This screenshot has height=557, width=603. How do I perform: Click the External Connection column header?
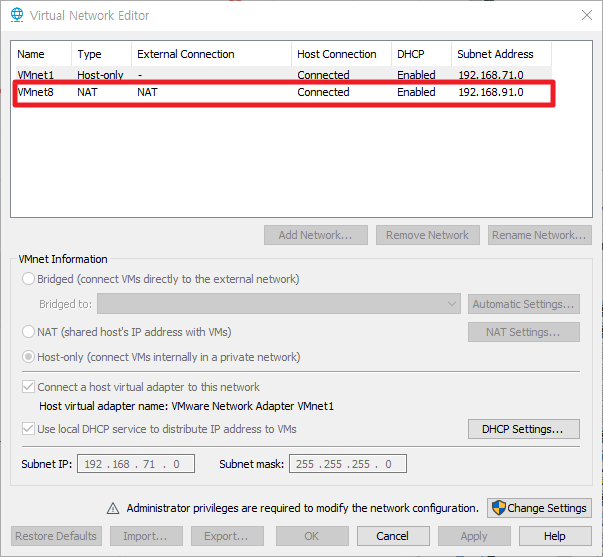click(211, 54)
